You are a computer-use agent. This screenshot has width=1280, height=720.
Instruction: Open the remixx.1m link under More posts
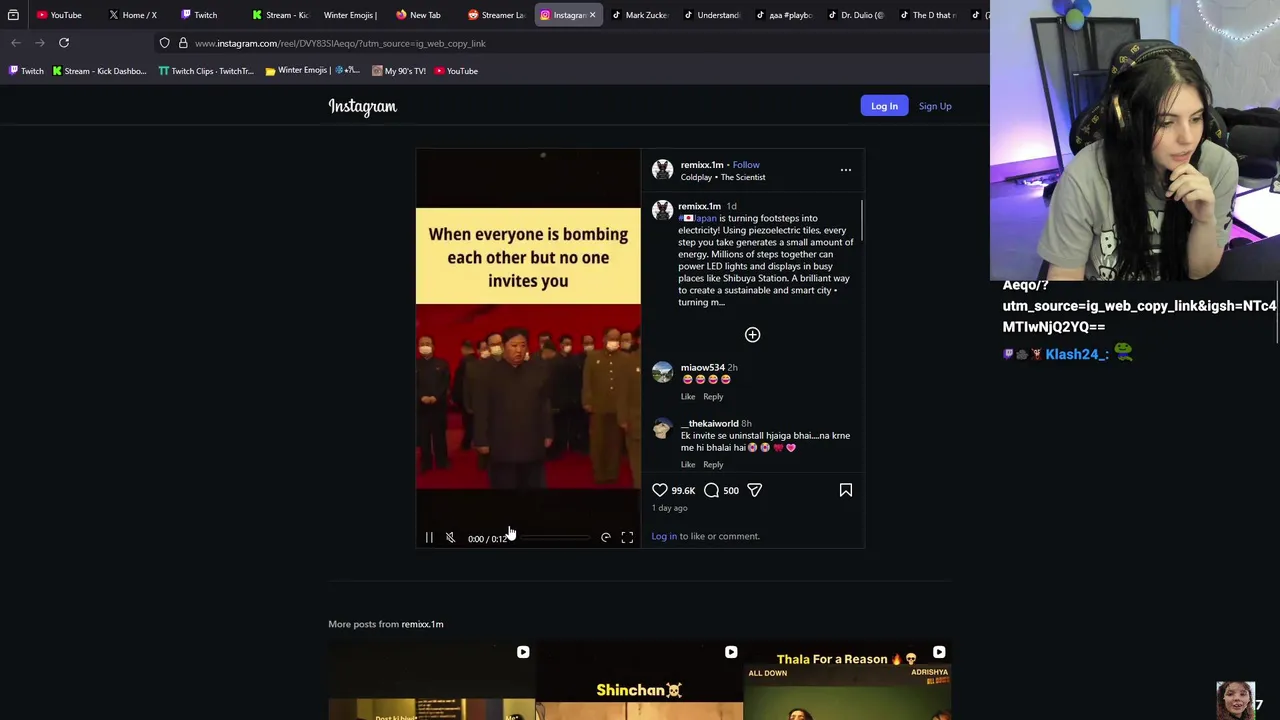[422, 624]
